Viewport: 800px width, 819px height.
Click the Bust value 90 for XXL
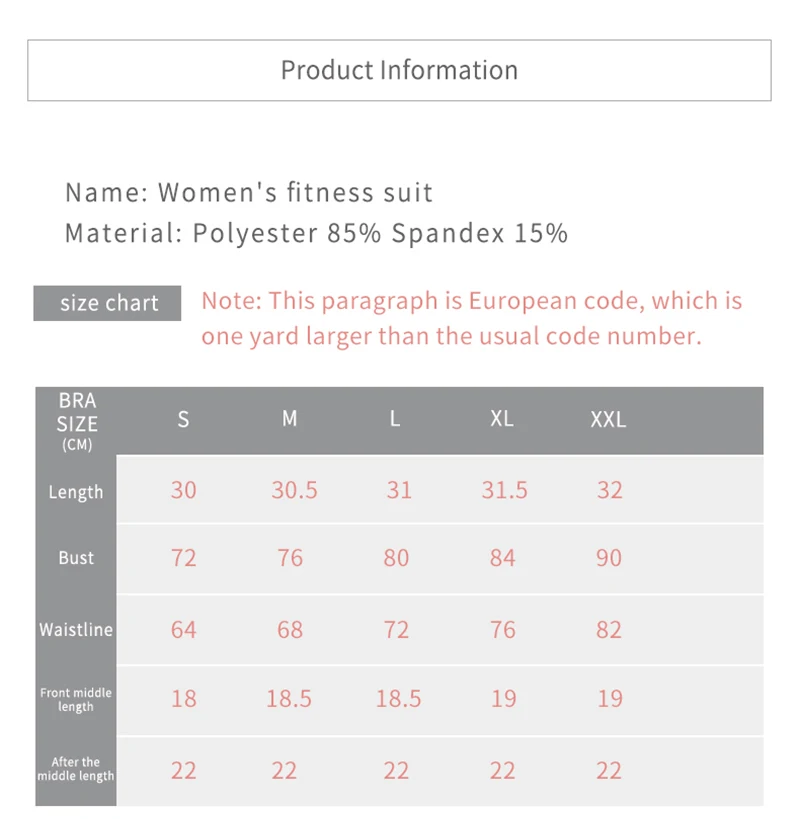609,558
